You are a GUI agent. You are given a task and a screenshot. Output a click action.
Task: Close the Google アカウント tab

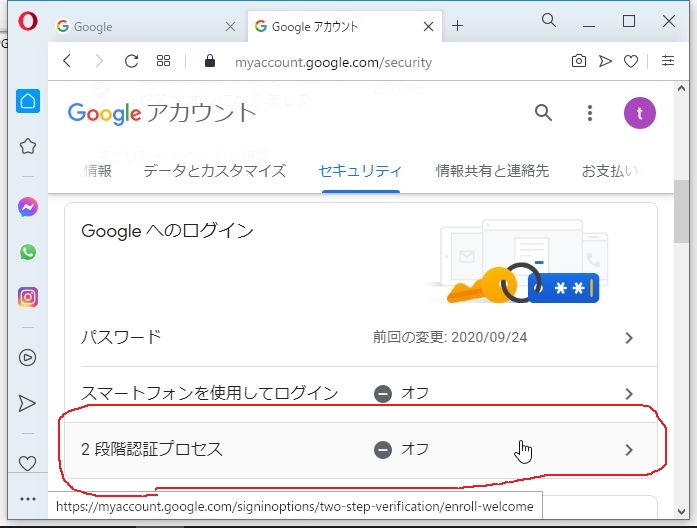[x=429, y=27]
